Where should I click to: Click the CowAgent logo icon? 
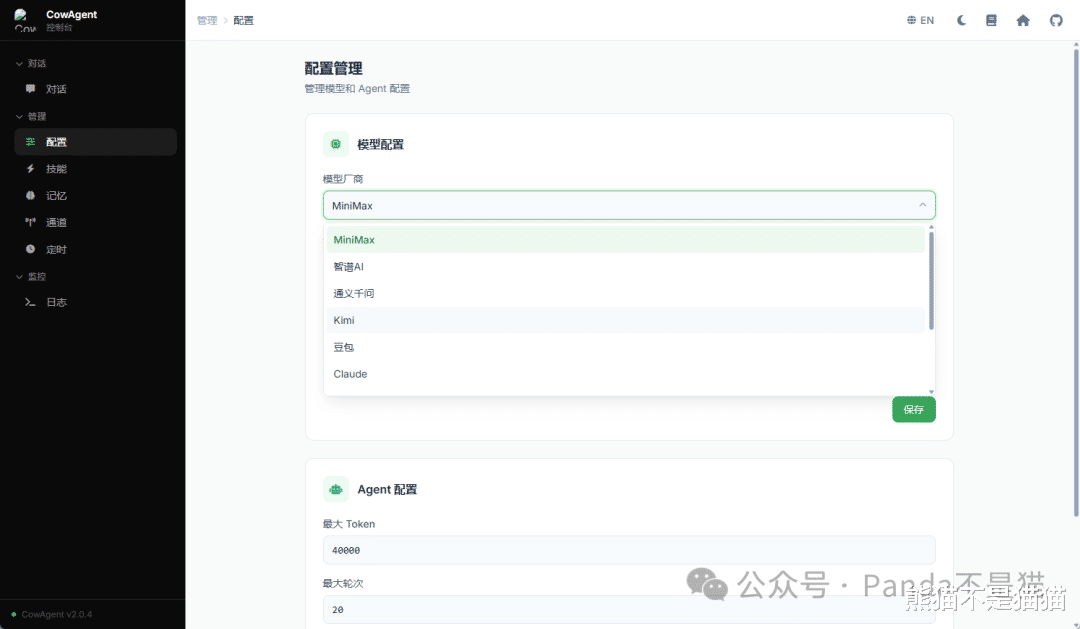(x=24, y=20)
